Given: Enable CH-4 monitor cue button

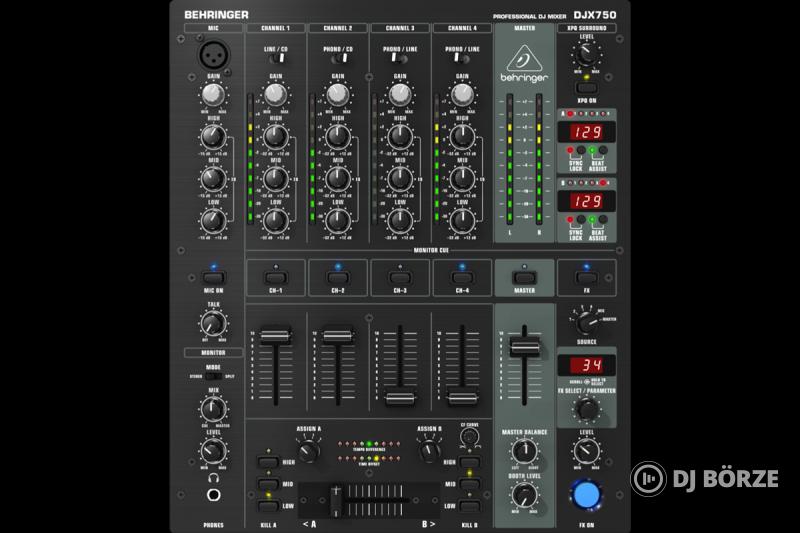Looking at the screenshot, I should (x=462, y=278).
